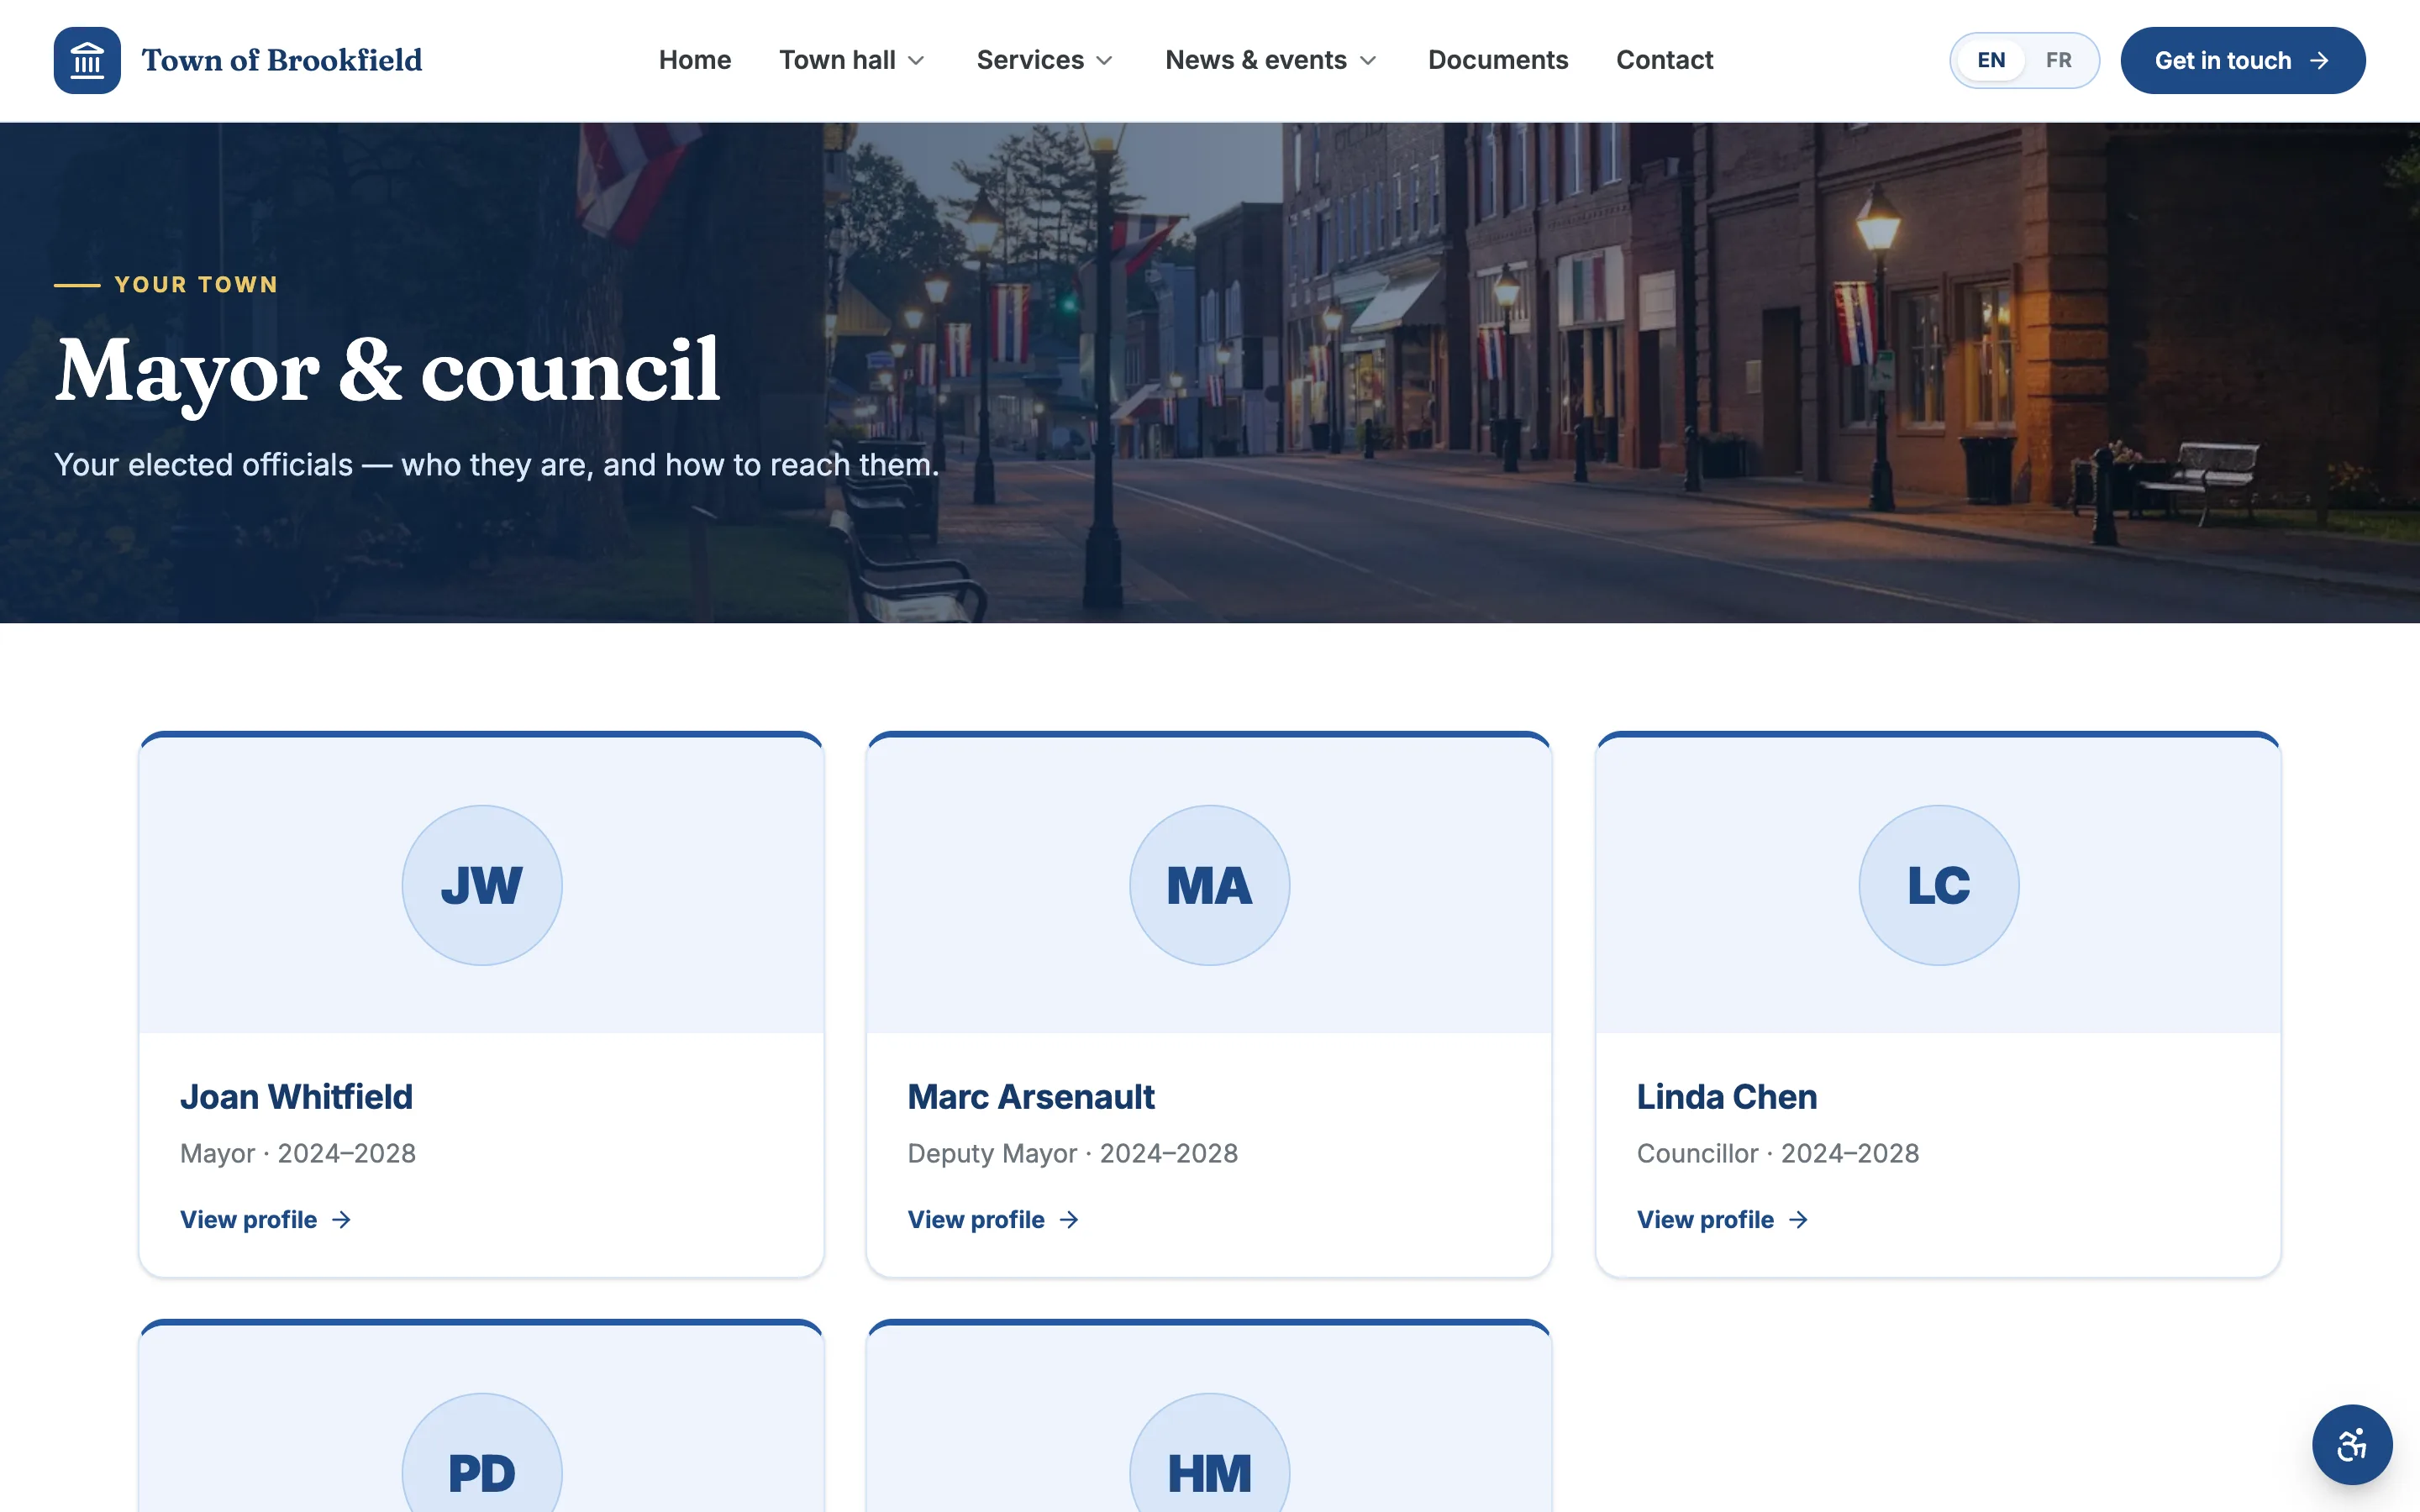Switch language to FR

click(2058, 60)
